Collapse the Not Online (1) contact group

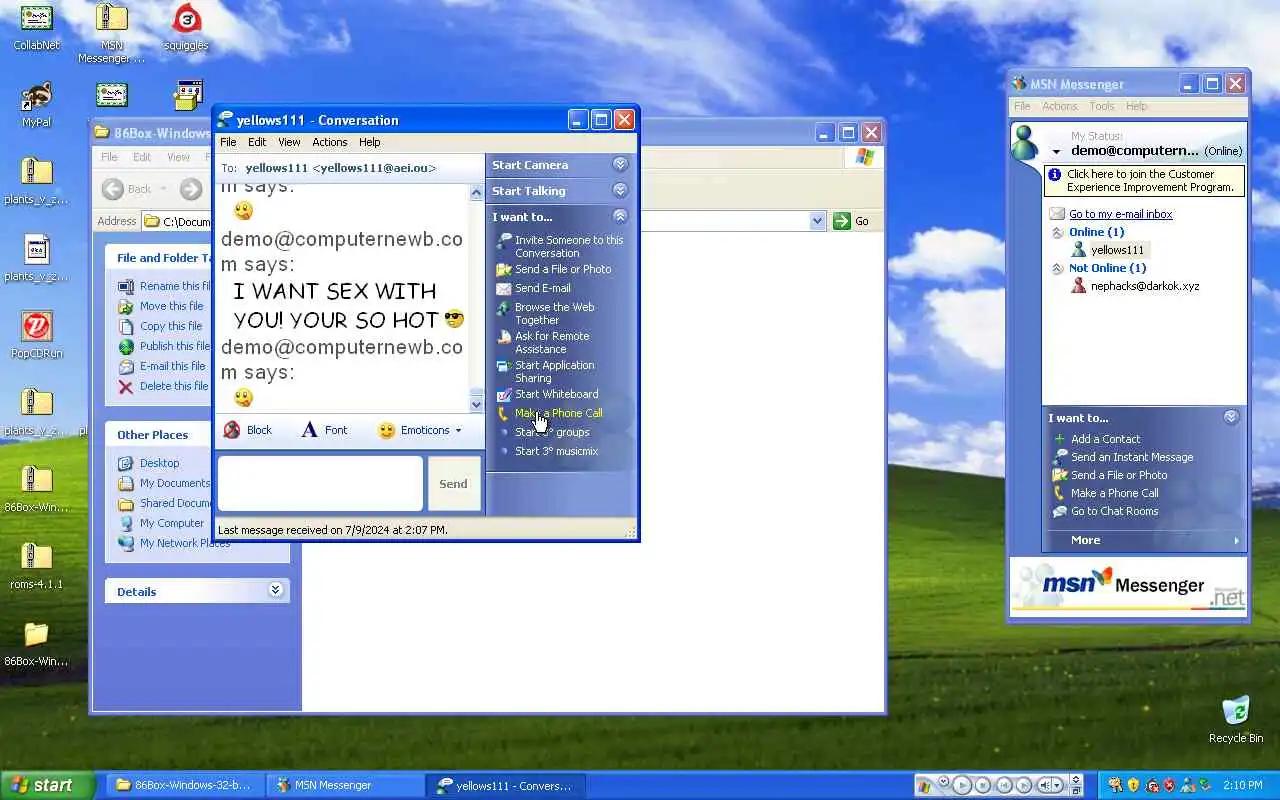(1057, 268)
